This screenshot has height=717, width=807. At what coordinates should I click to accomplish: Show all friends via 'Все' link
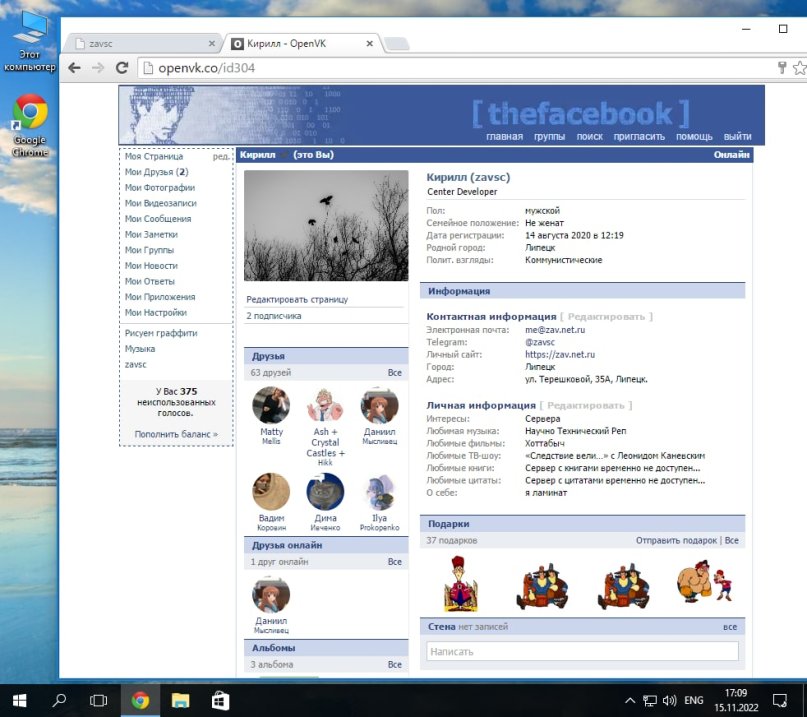coord(394,373)
